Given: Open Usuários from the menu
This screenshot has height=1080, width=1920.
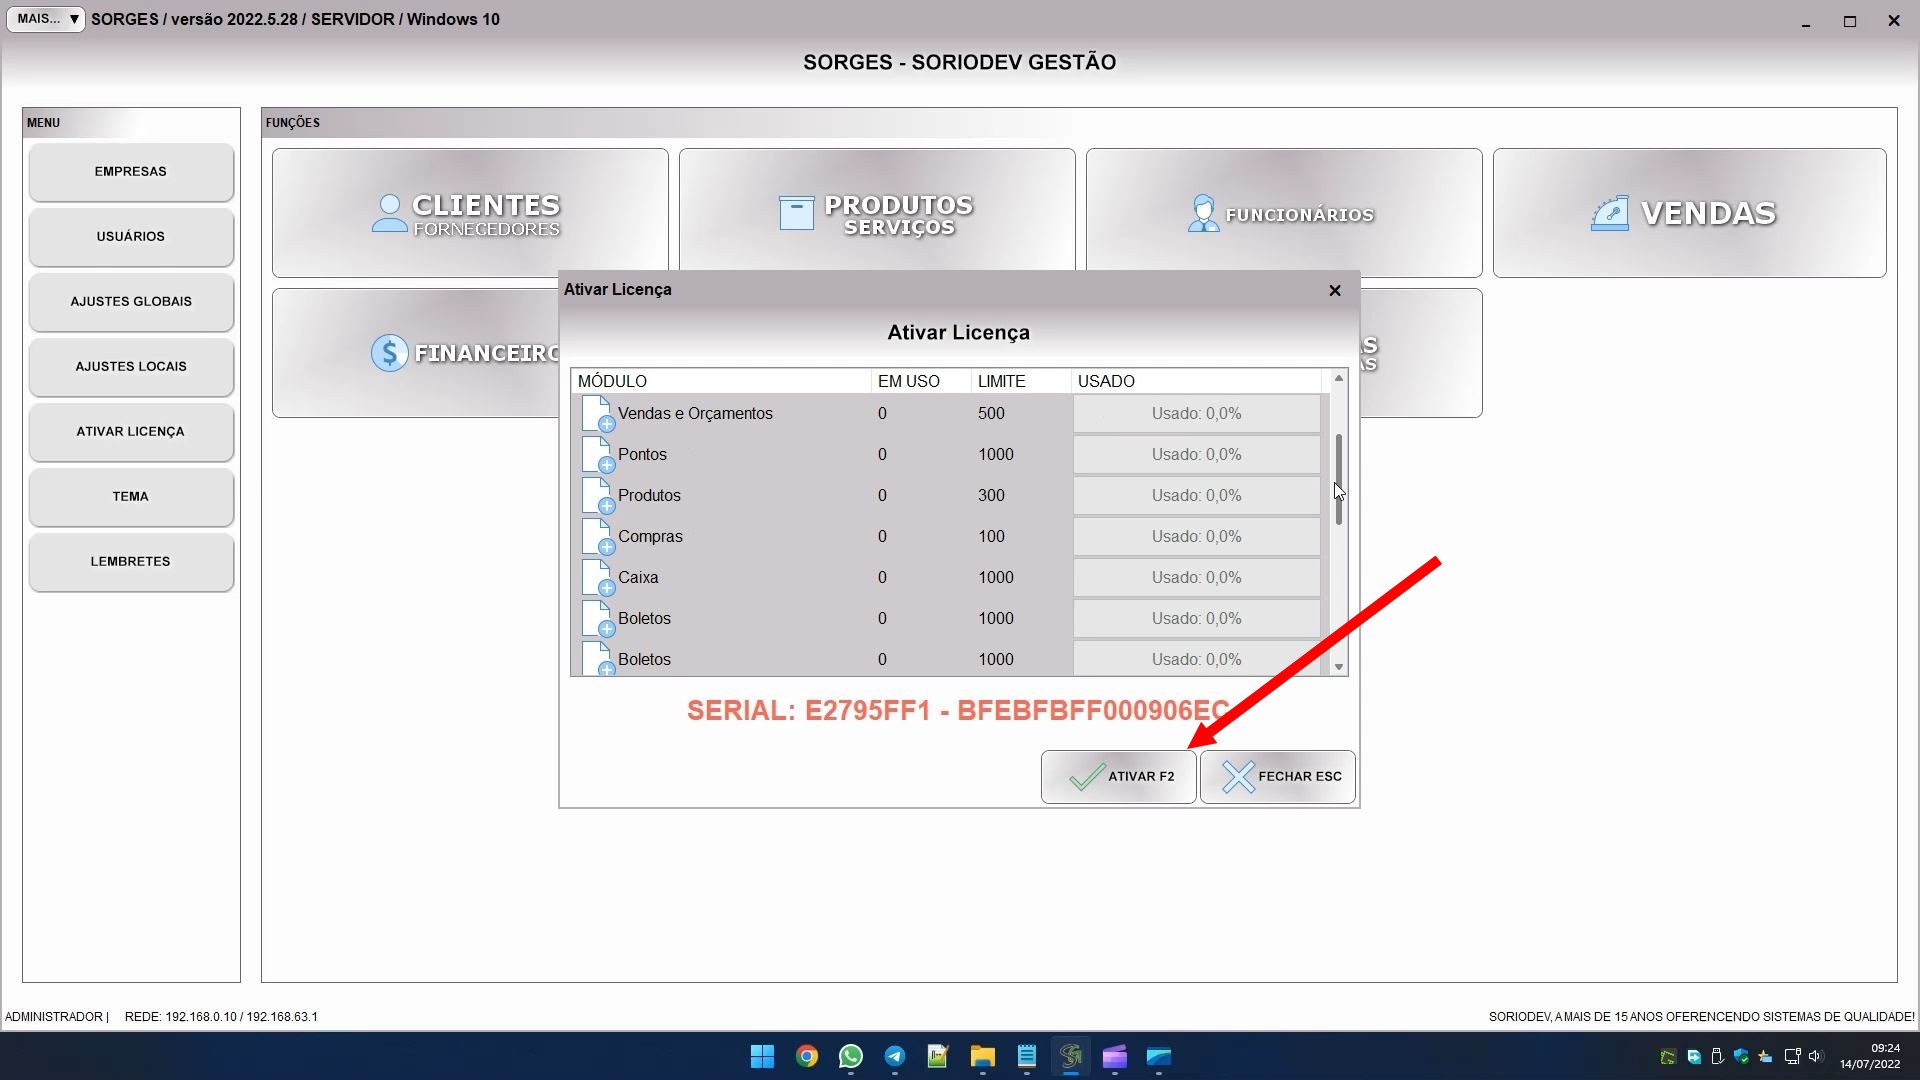Looking at the screenshot, I should click(x=131, y=237).
